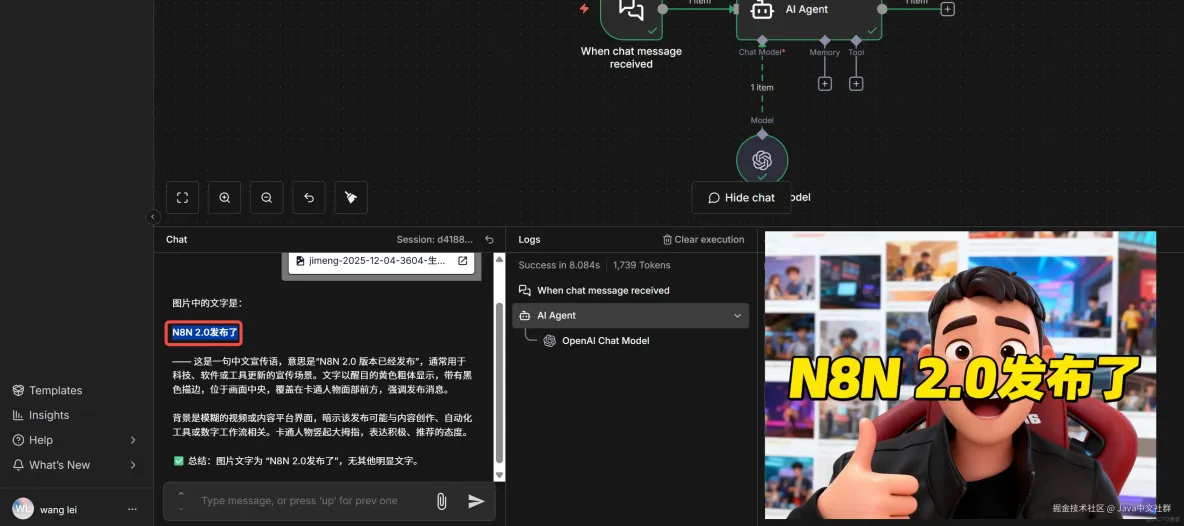Send the chat message with arrow icon

pyautogui.click(x=476, y=501)
